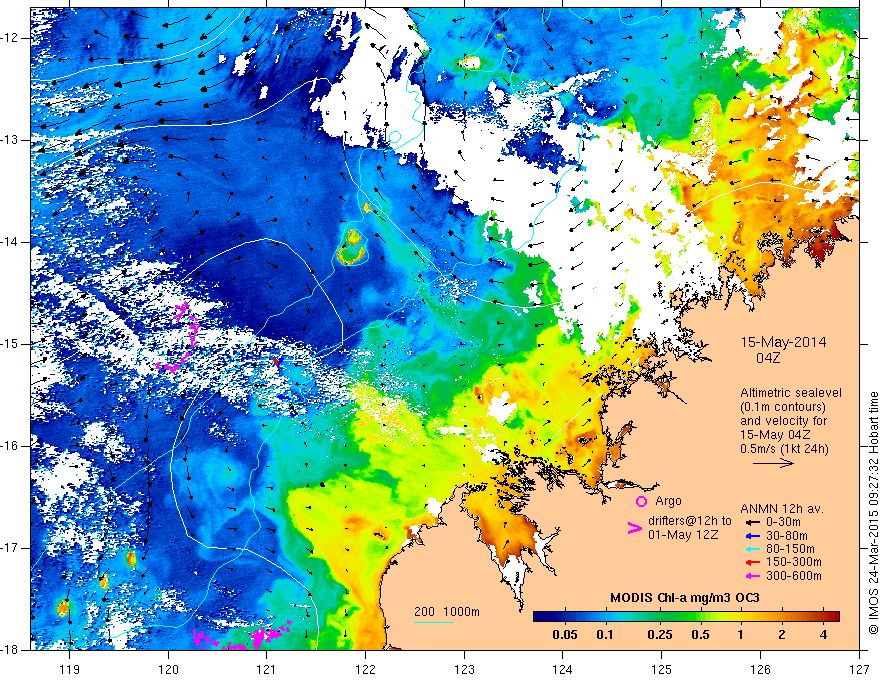Click the 'drifters@12h to' legend text
880x680 pixels.
[690, 521]
